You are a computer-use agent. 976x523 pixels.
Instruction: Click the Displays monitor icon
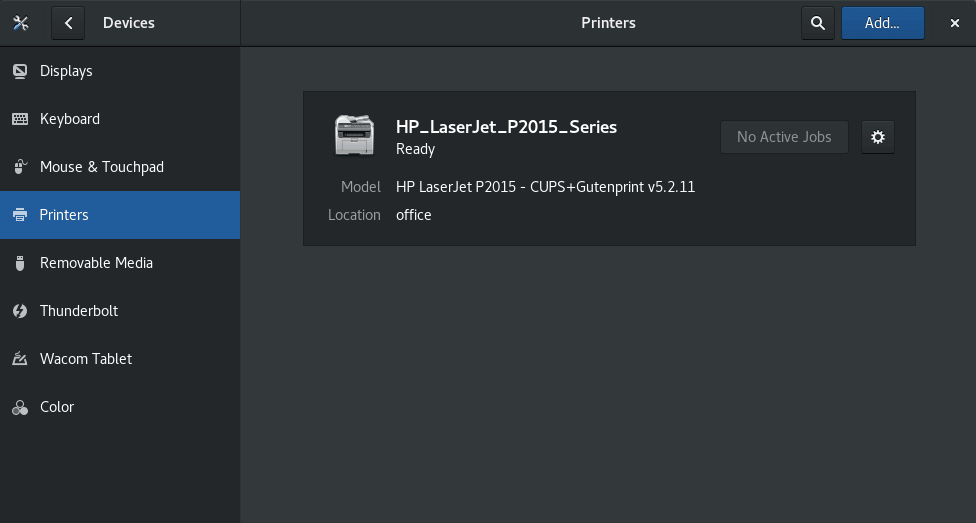pos(20,71)
